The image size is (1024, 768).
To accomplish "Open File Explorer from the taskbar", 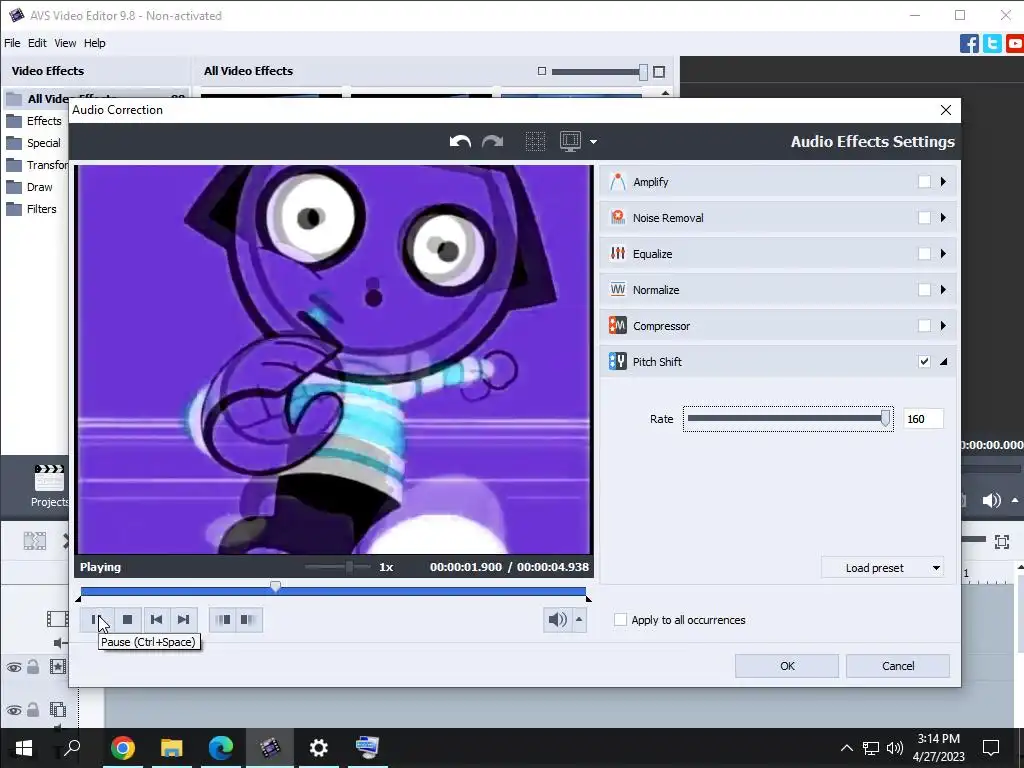I will [x=171, y=748].
